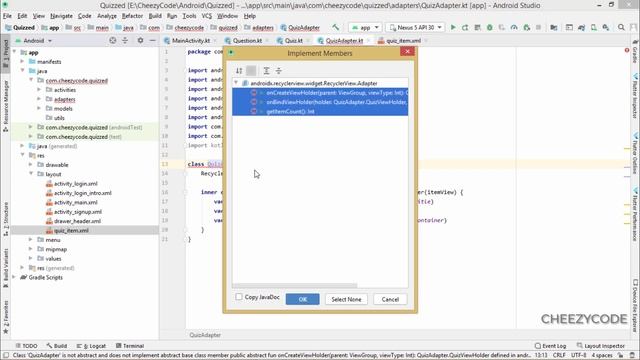
Task: Click the Make Project hammer icon
Action: click(336, 27)
